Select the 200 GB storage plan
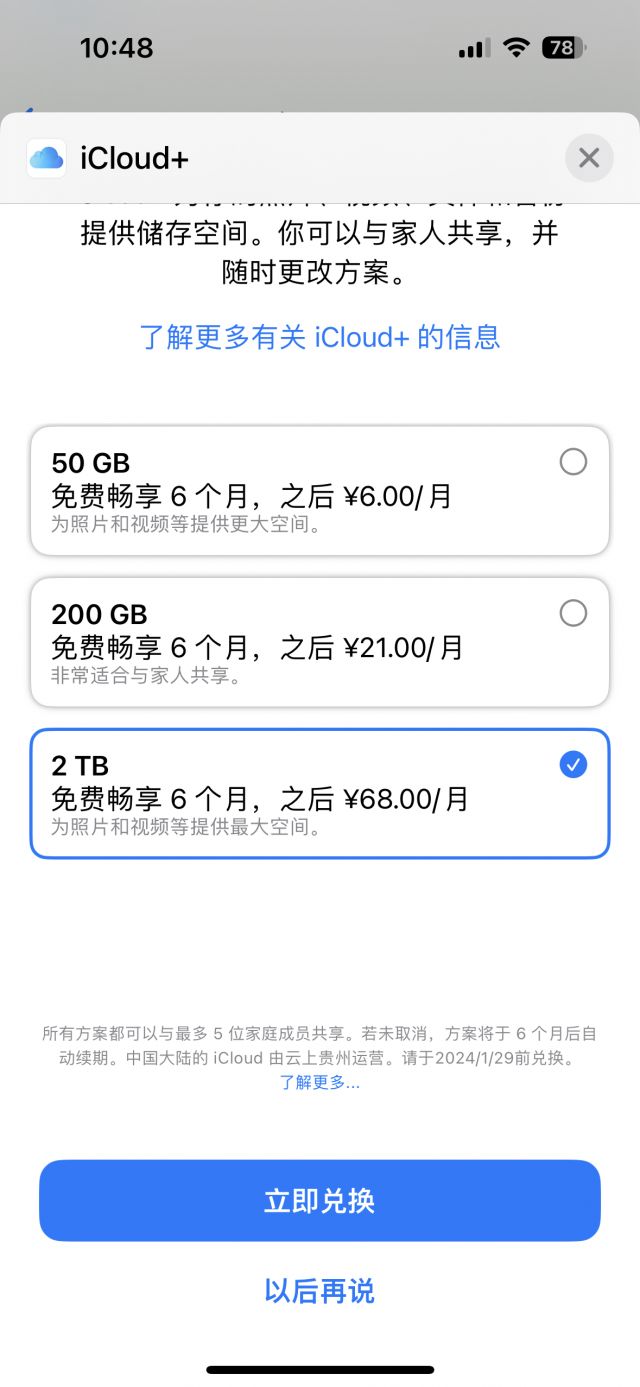Viewport: 640px width, 1387px height. [573, 613]
